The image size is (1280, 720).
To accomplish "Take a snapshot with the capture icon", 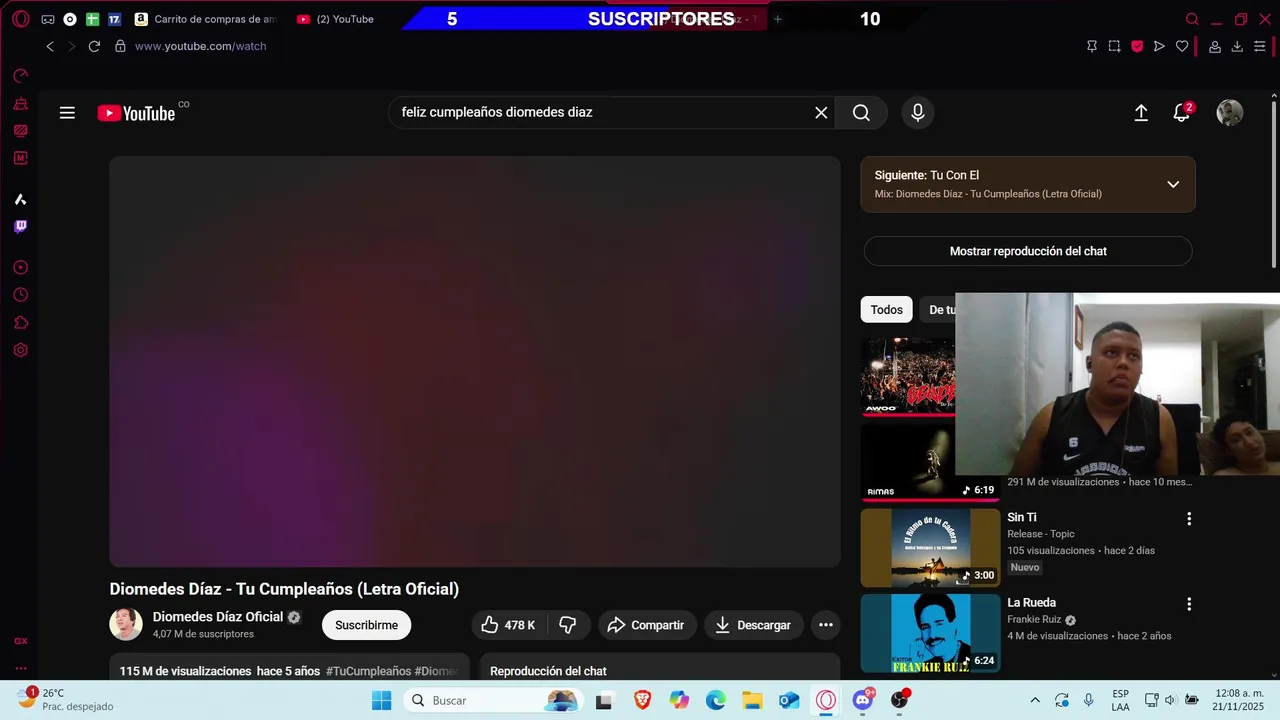I will [x=1114, y=46].
